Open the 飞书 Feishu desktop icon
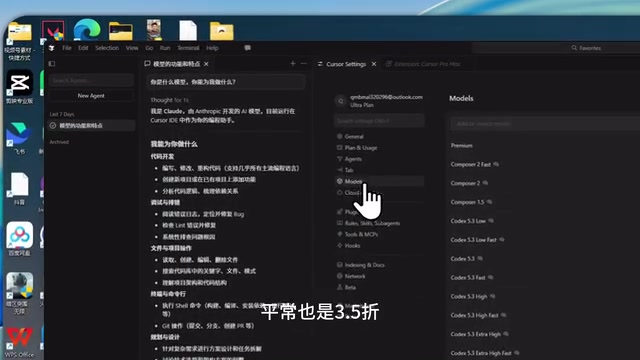 pos(19,137)
